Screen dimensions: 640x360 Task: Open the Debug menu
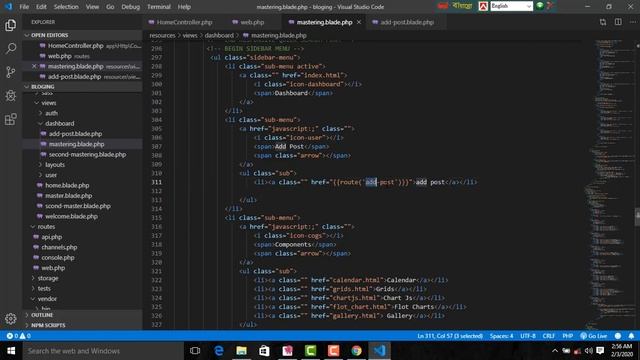tap(131, 7)
